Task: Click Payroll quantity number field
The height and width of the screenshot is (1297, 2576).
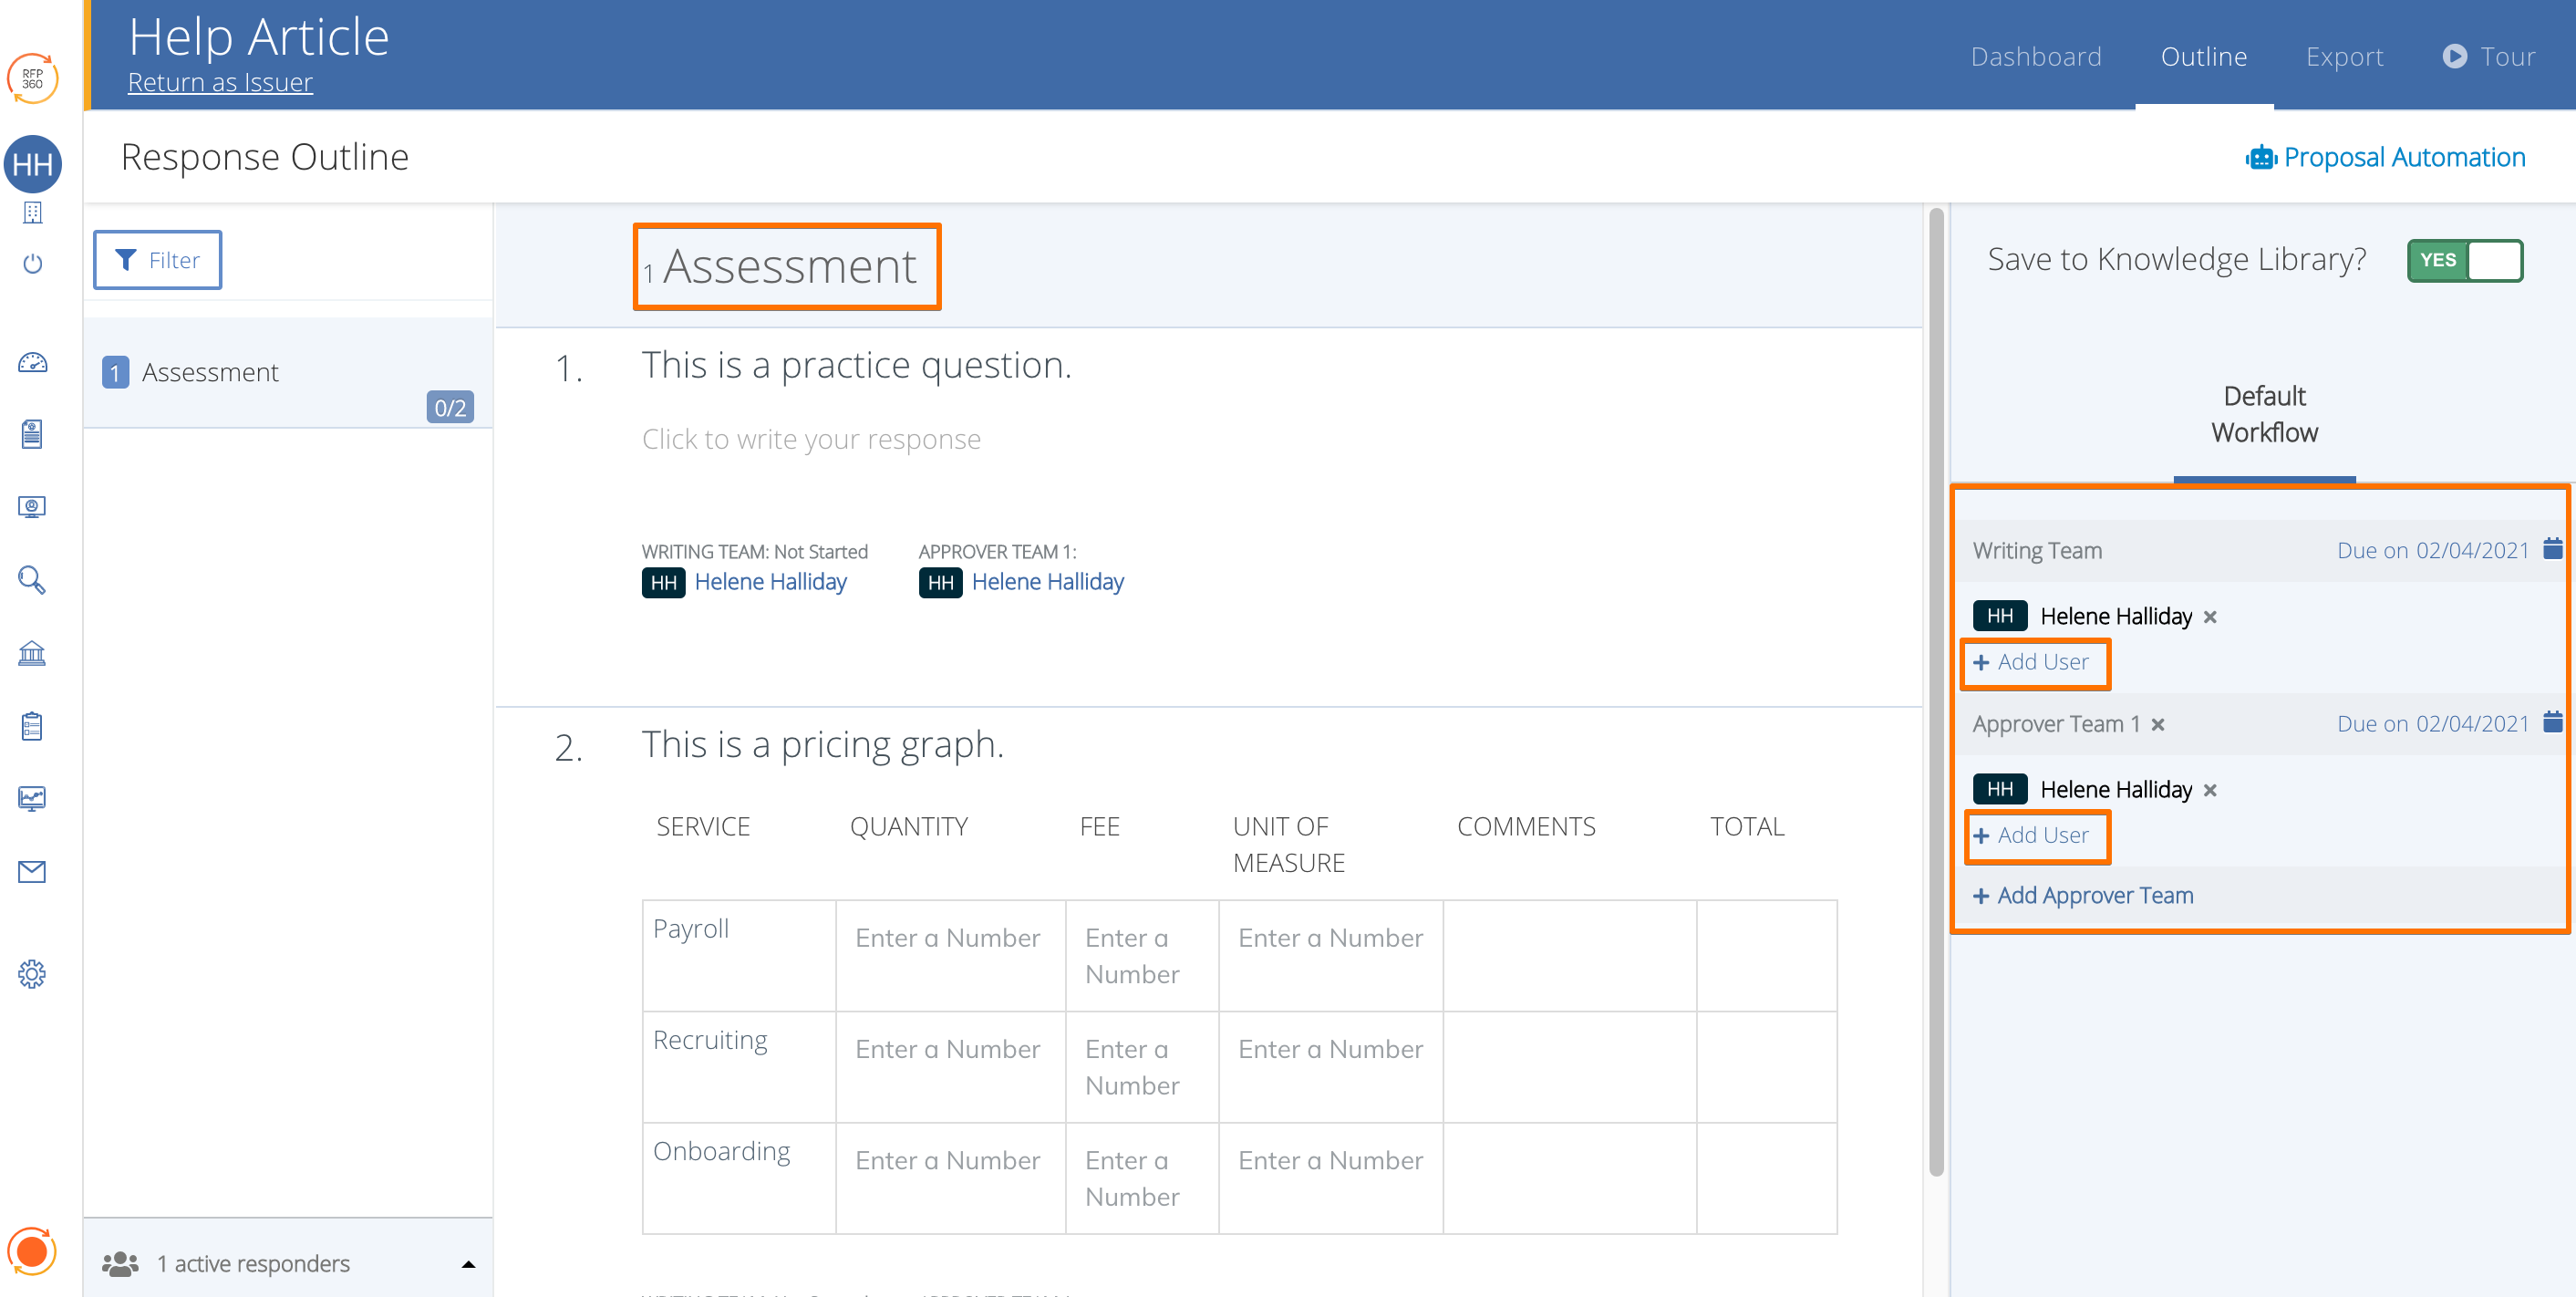Action: [x=948, y=938]
